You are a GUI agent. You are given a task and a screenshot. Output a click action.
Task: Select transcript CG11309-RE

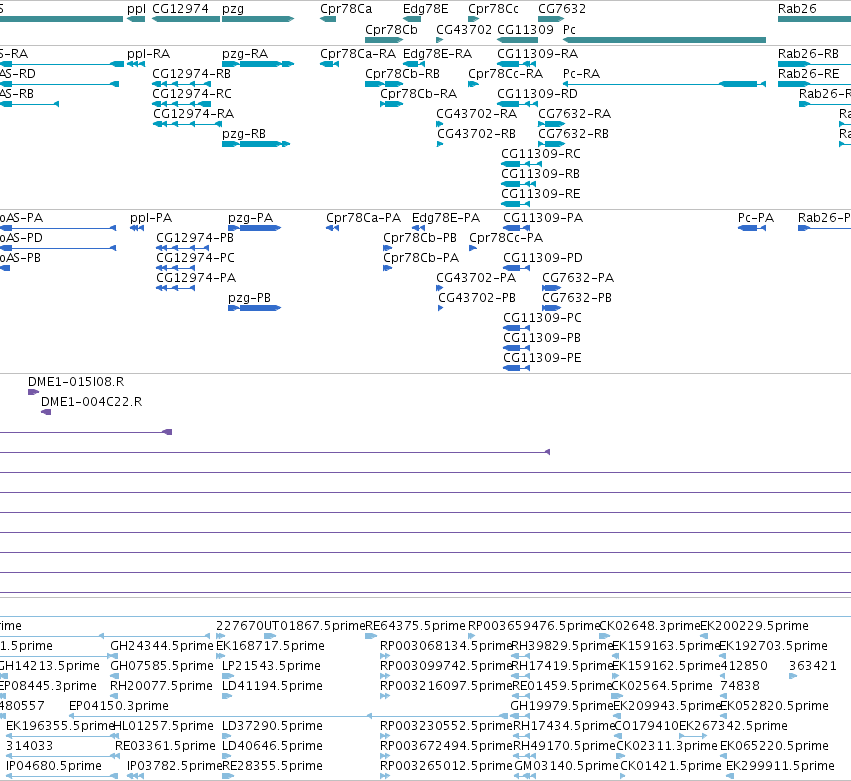coord(515,204)
